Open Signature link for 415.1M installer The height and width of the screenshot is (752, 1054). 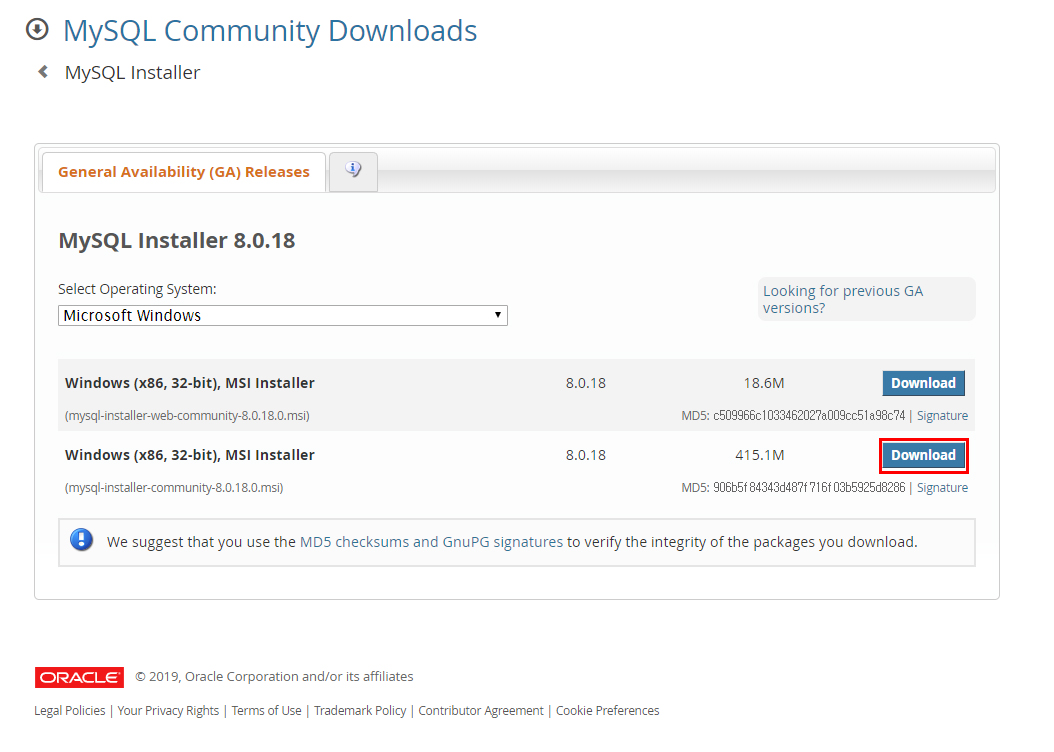click(x=942, y=488)
